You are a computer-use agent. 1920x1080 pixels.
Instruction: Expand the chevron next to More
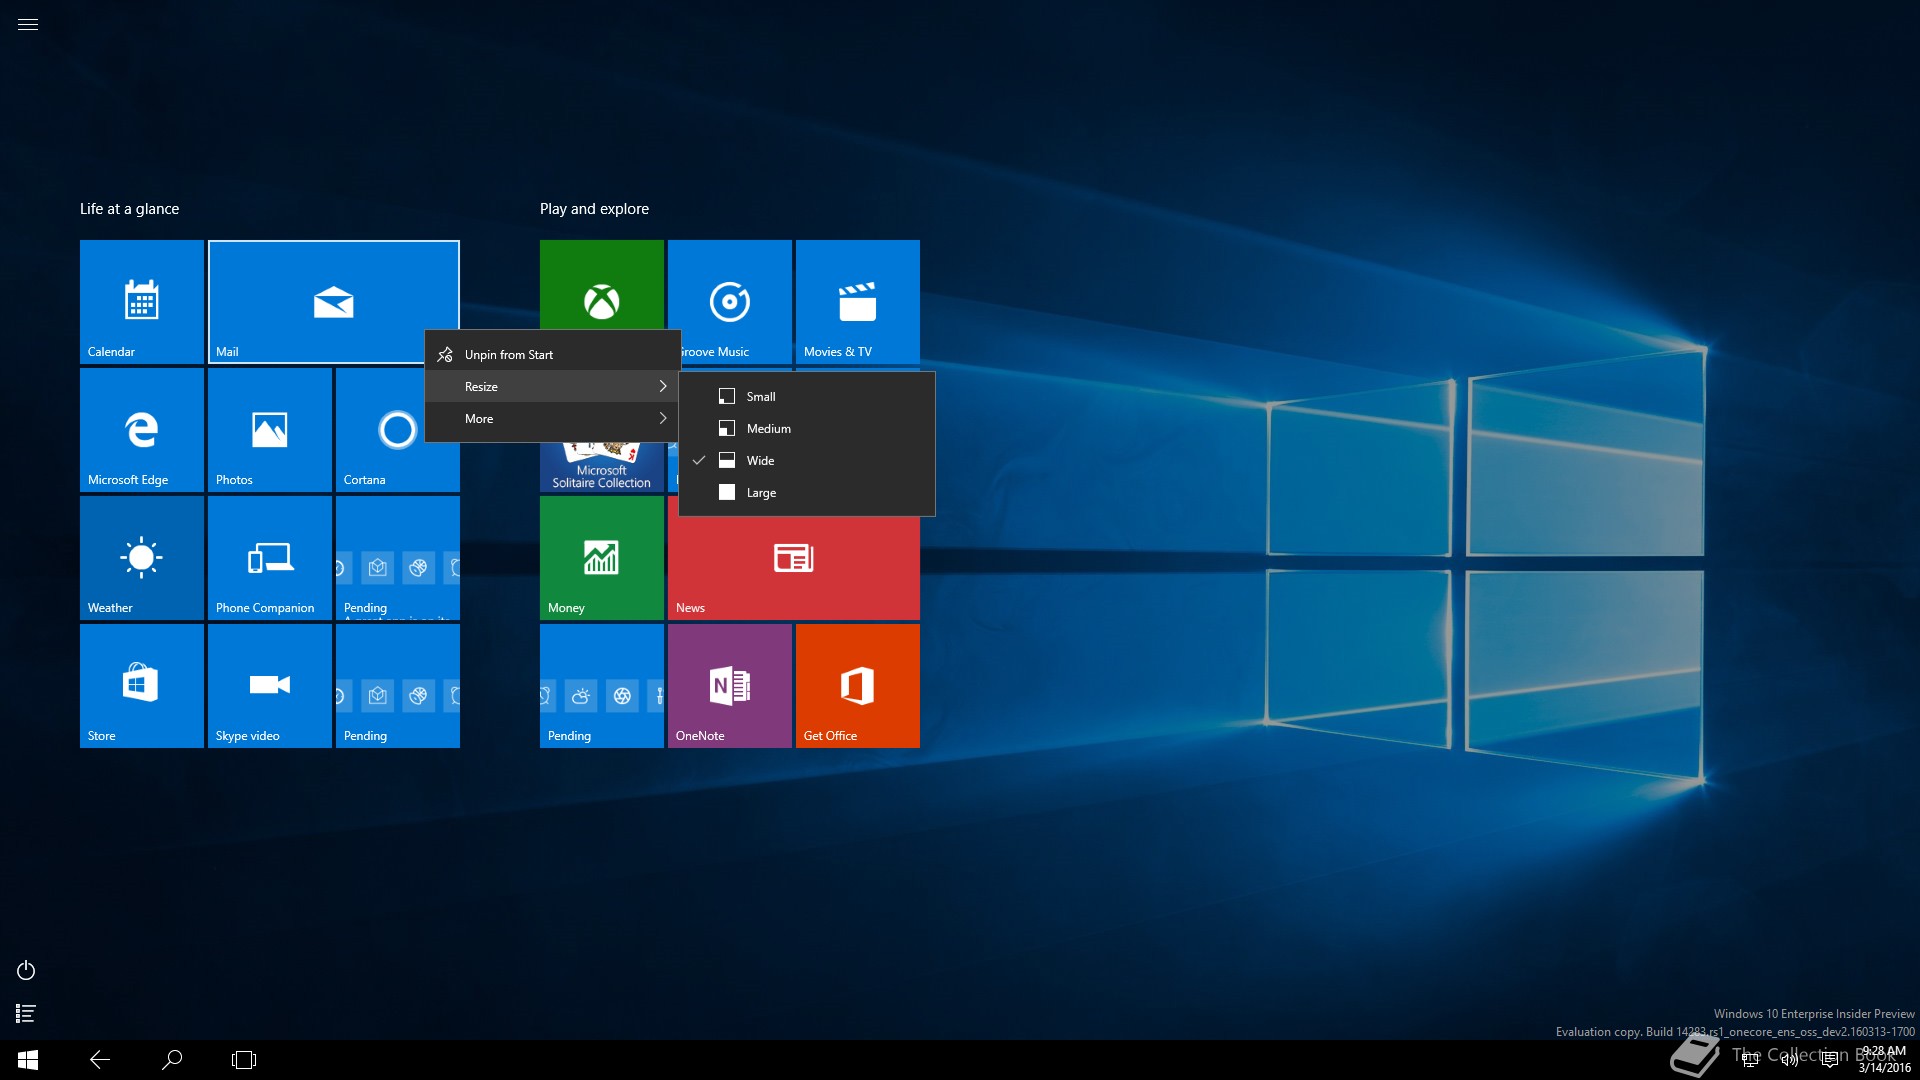pos(662,419)
